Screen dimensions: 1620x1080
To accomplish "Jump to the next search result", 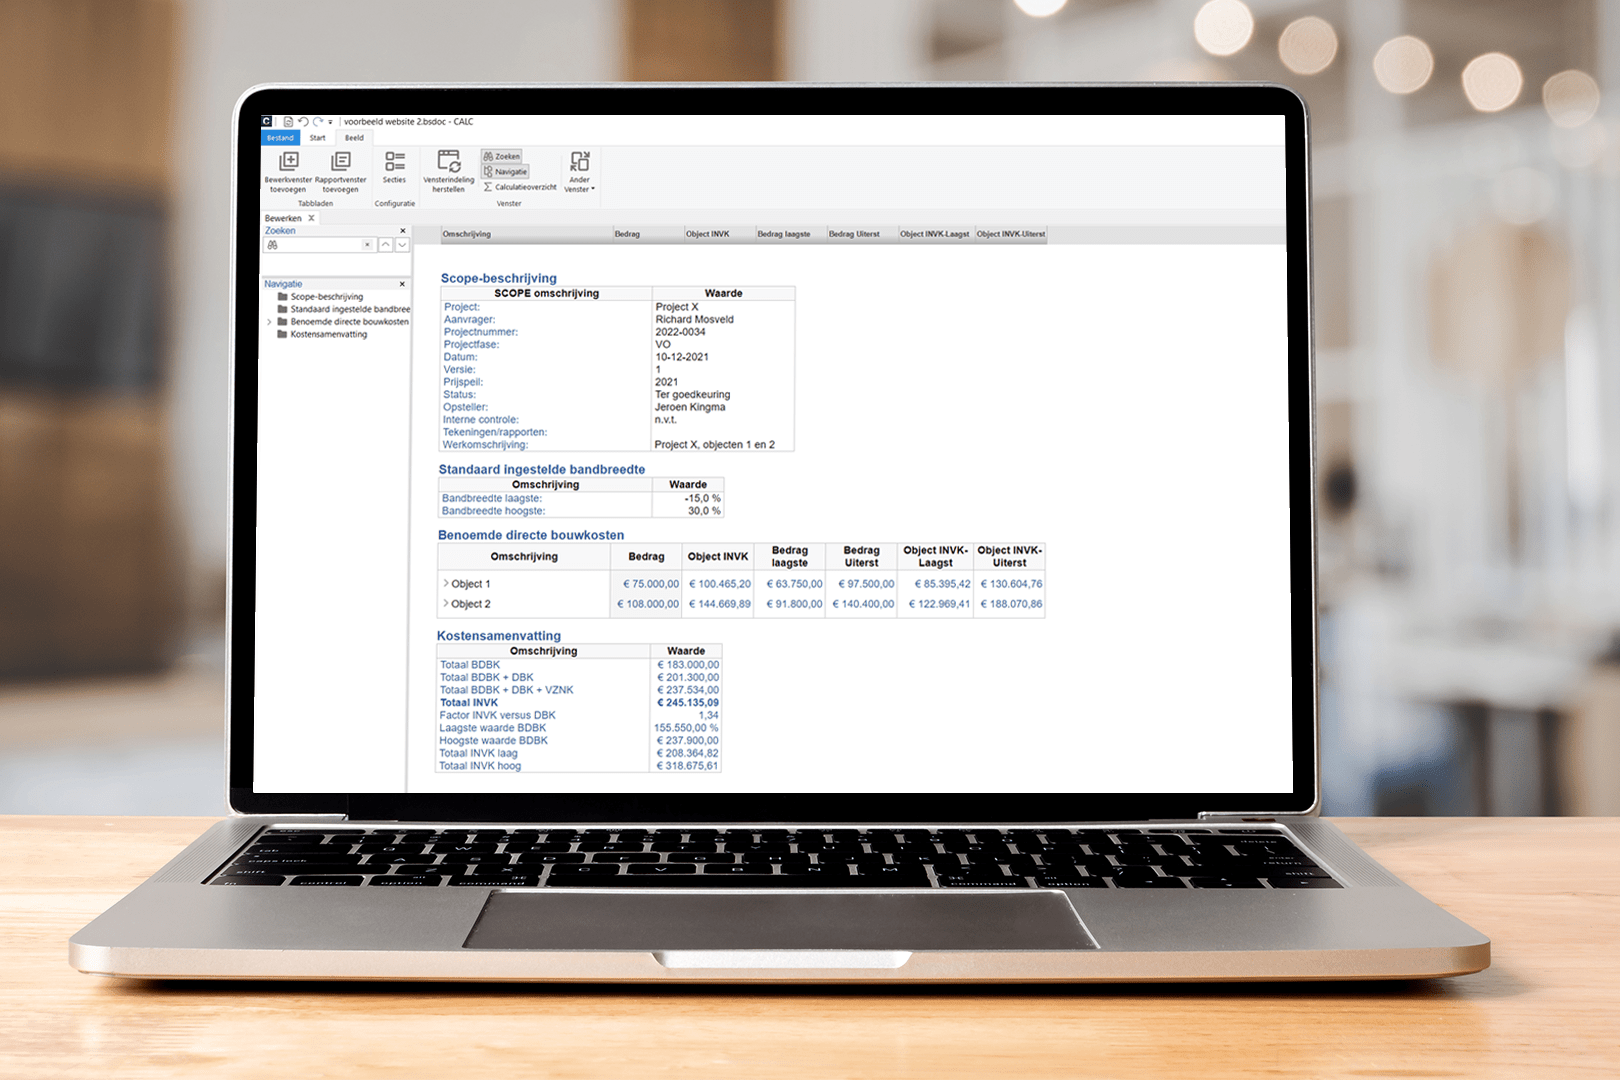I will pos(402,245).
